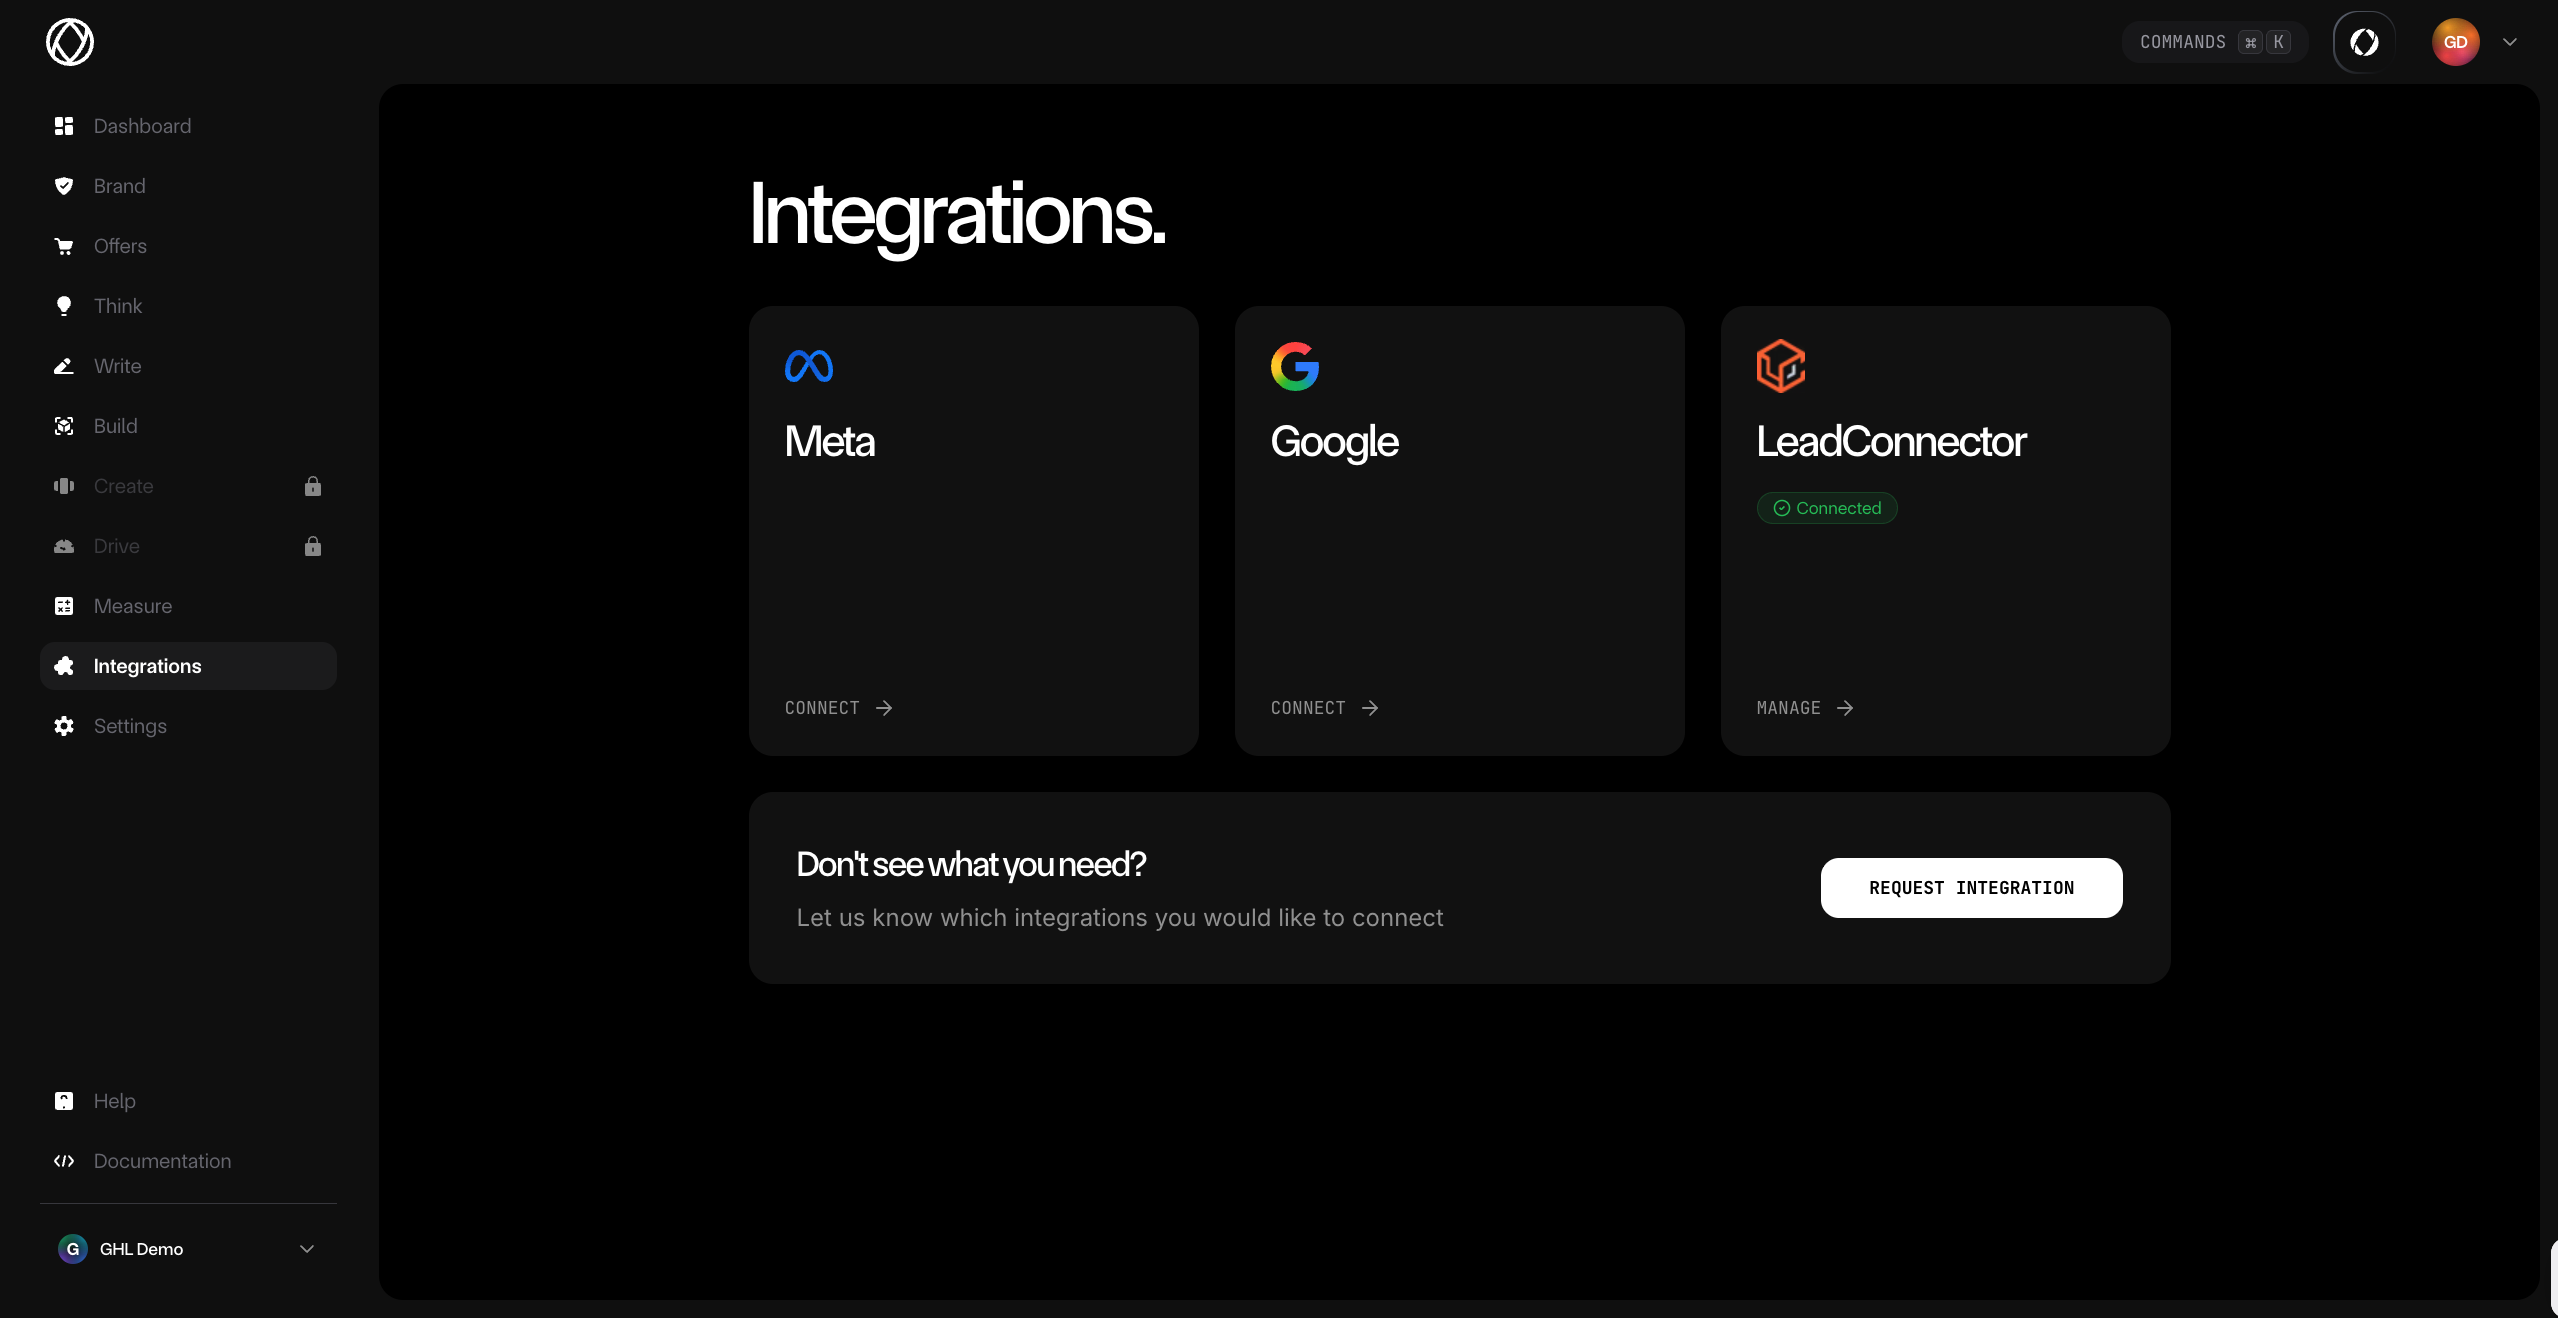Open Write using the pen icon
Image resolution: width=2558 pixels, height=1318 pixels.
pyautogui.click(x=63, y=366)
